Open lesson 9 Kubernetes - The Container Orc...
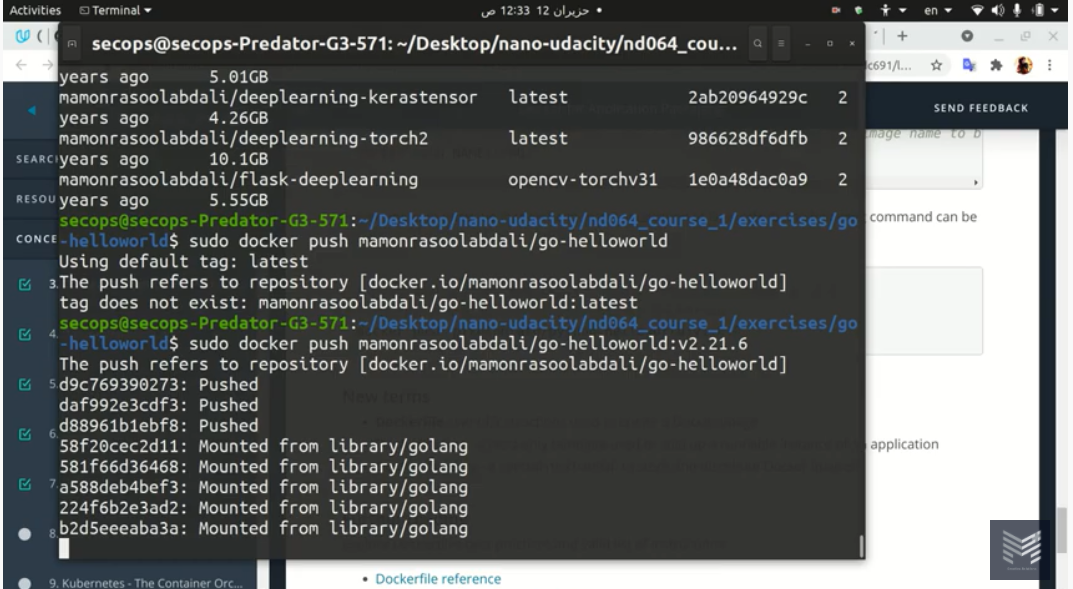Screen dimensions: 1073x589 tap(146, 584)
